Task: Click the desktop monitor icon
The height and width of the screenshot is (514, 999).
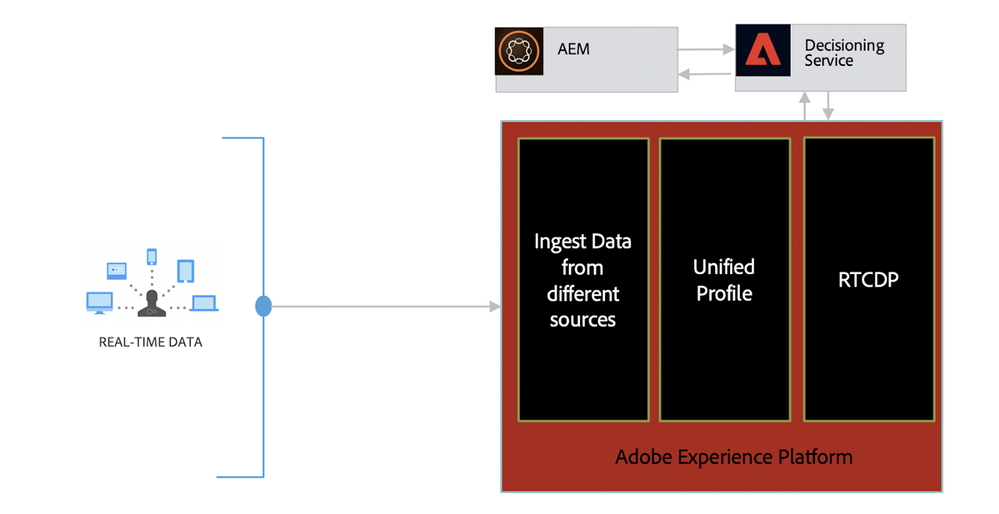Action: click(x=100, y=302)
